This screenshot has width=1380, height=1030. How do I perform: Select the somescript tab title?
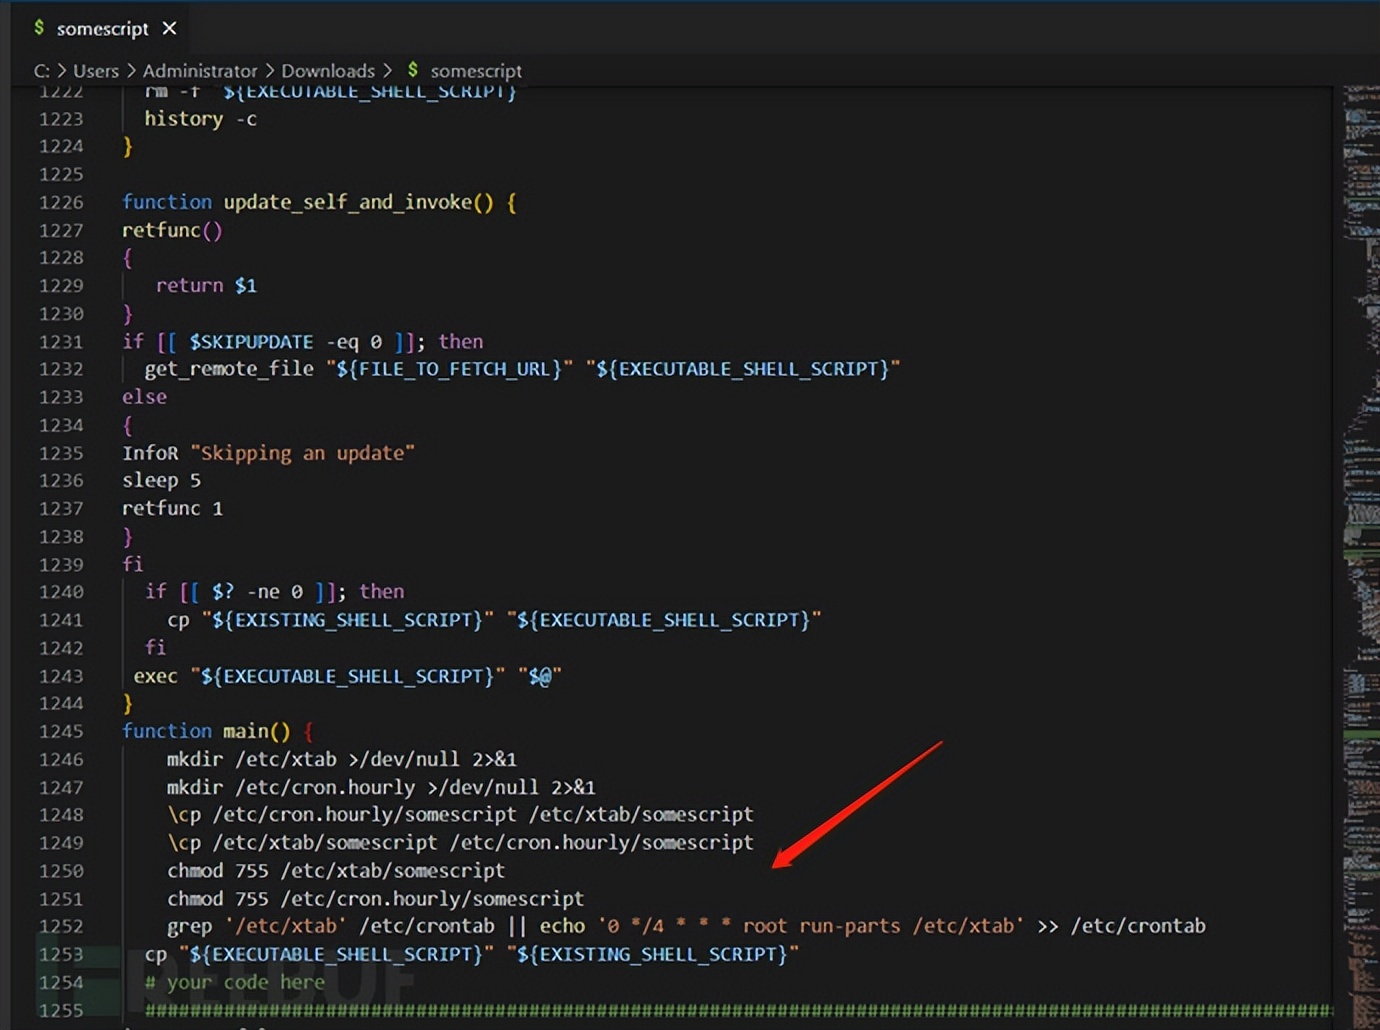(x=102, y=29)
